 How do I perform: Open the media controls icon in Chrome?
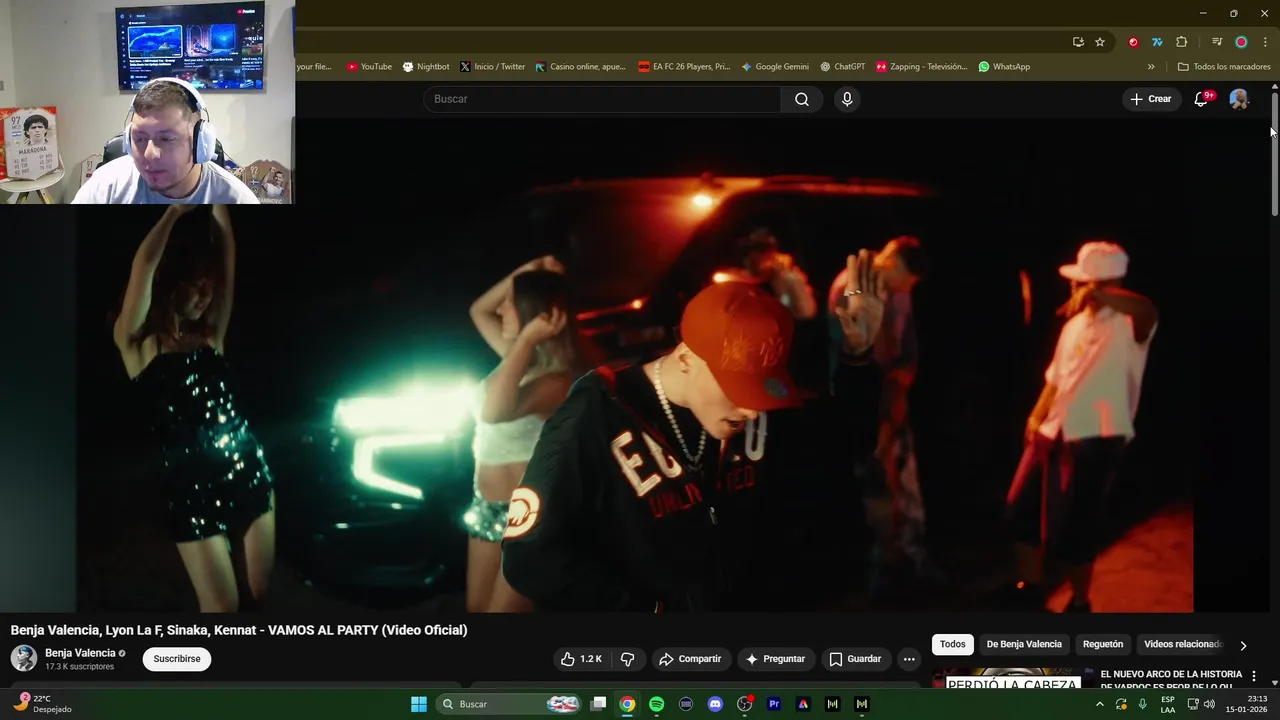coord(1217,42)
